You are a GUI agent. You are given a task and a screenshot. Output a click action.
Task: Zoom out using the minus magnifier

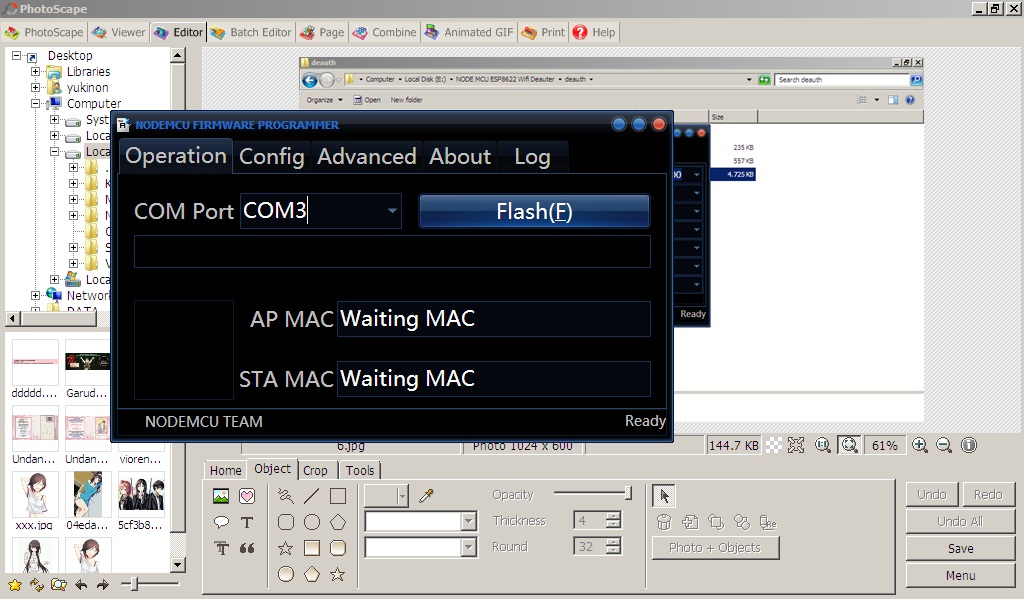(x=944, y=445)
